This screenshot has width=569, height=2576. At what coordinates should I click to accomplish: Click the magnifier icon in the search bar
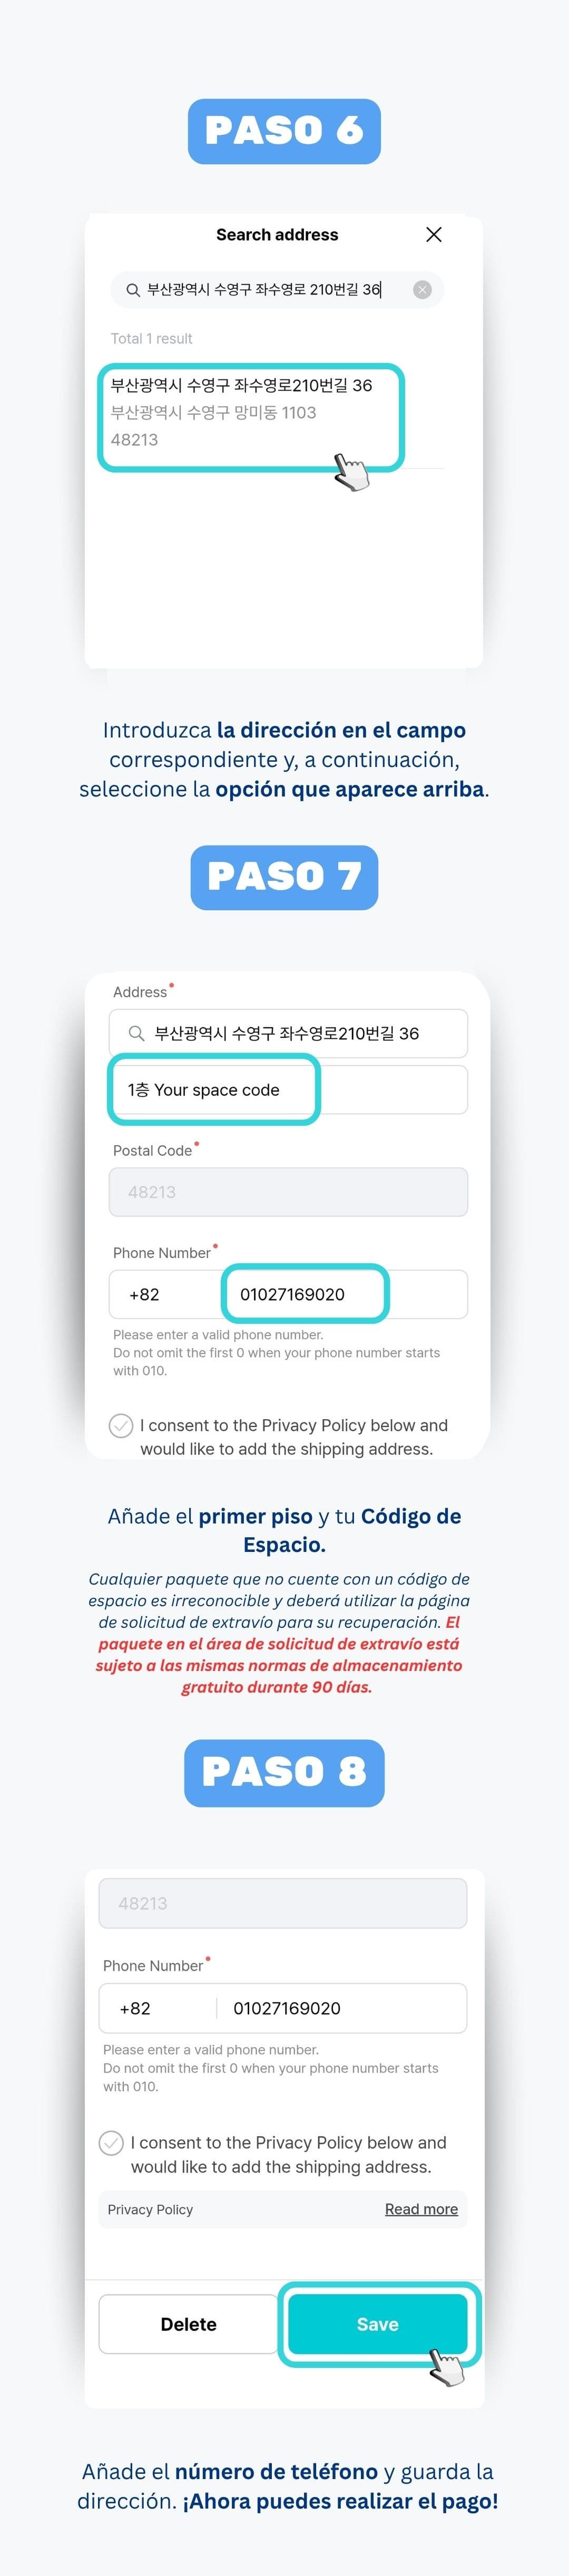pyautogui.click(x=132, y=290)
